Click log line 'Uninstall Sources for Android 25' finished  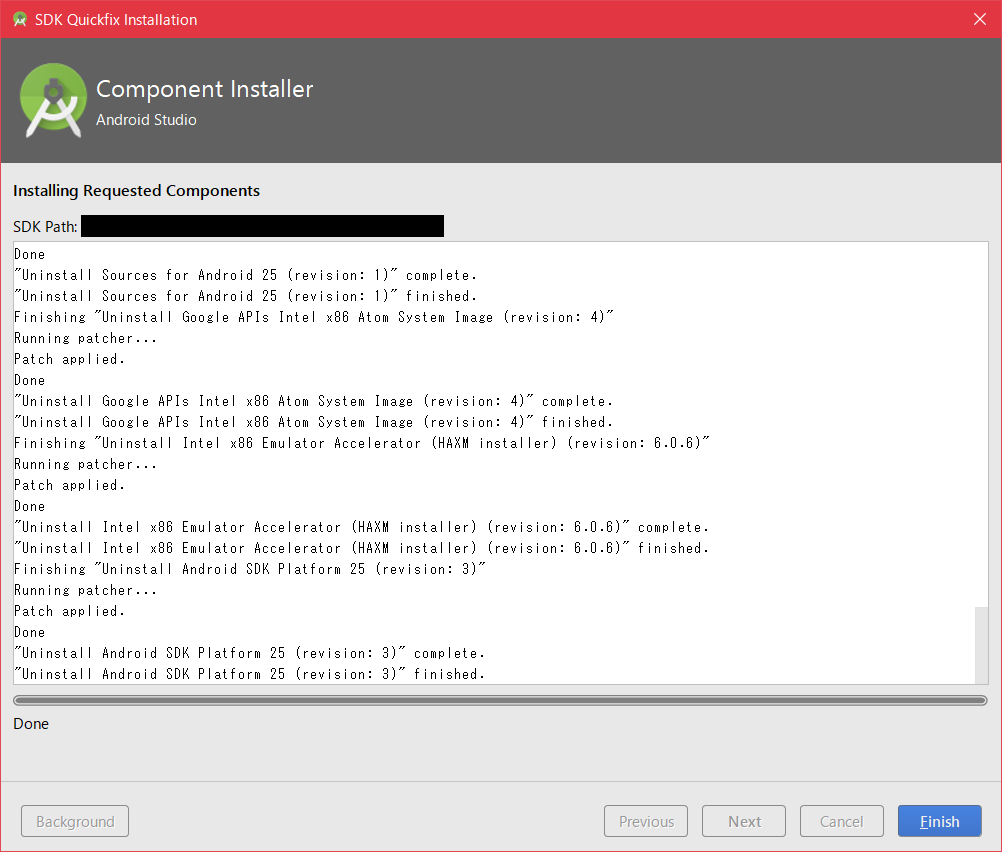coord(245,296)
